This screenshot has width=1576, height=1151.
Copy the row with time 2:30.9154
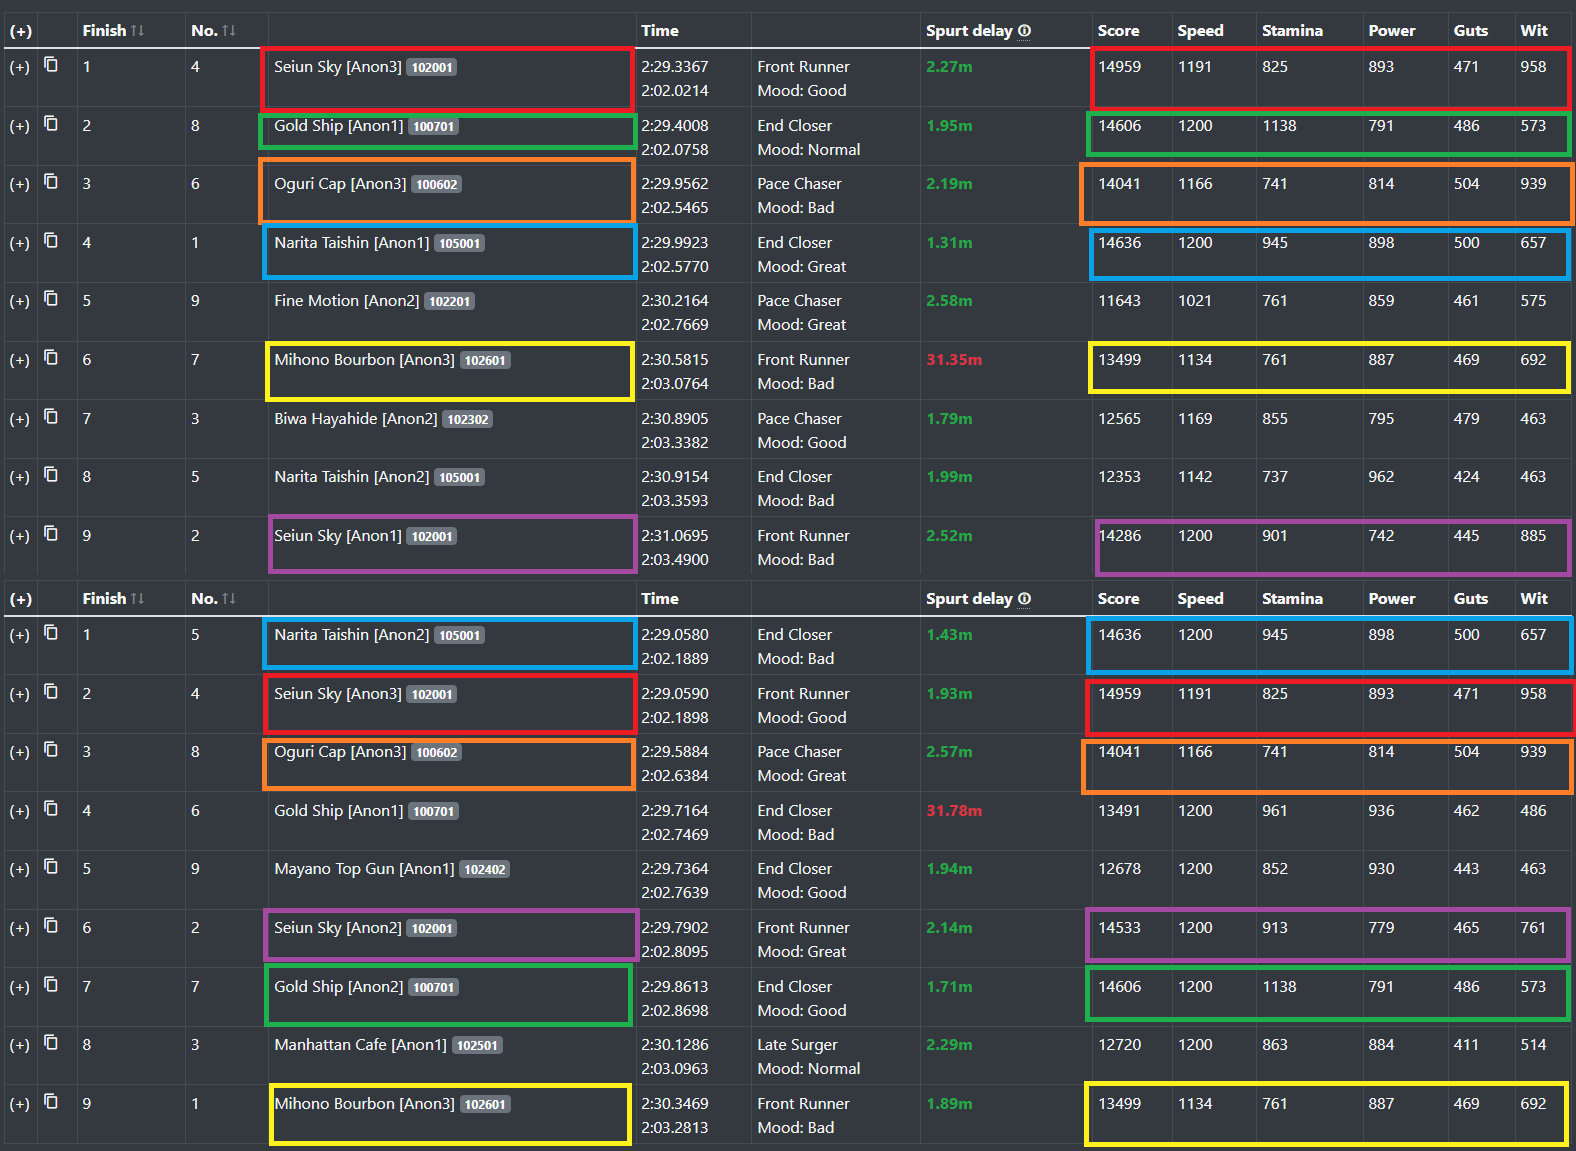click(x=51, y=475)
